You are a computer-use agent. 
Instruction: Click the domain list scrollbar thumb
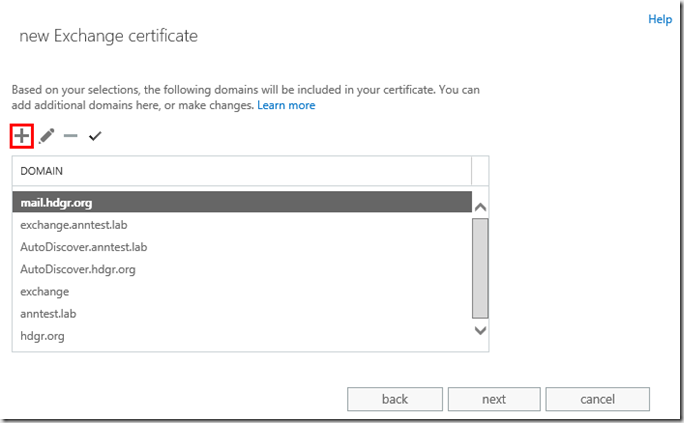pyautogui.click(x=479, y=266)
